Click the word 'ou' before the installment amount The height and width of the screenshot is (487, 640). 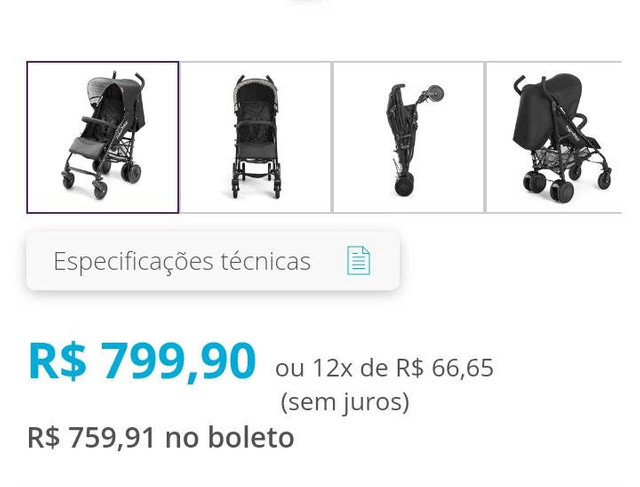[x=290, y=368]
